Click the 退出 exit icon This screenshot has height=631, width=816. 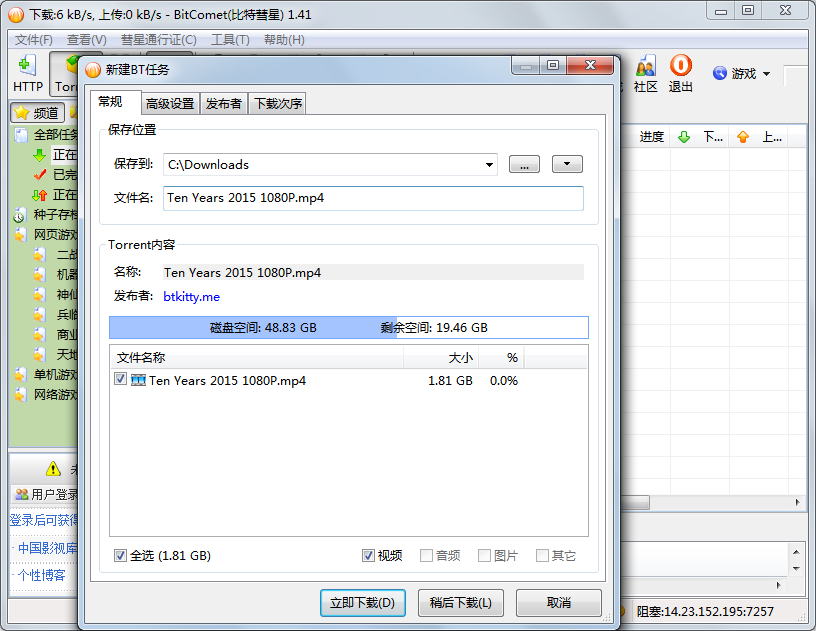point(681,73)
